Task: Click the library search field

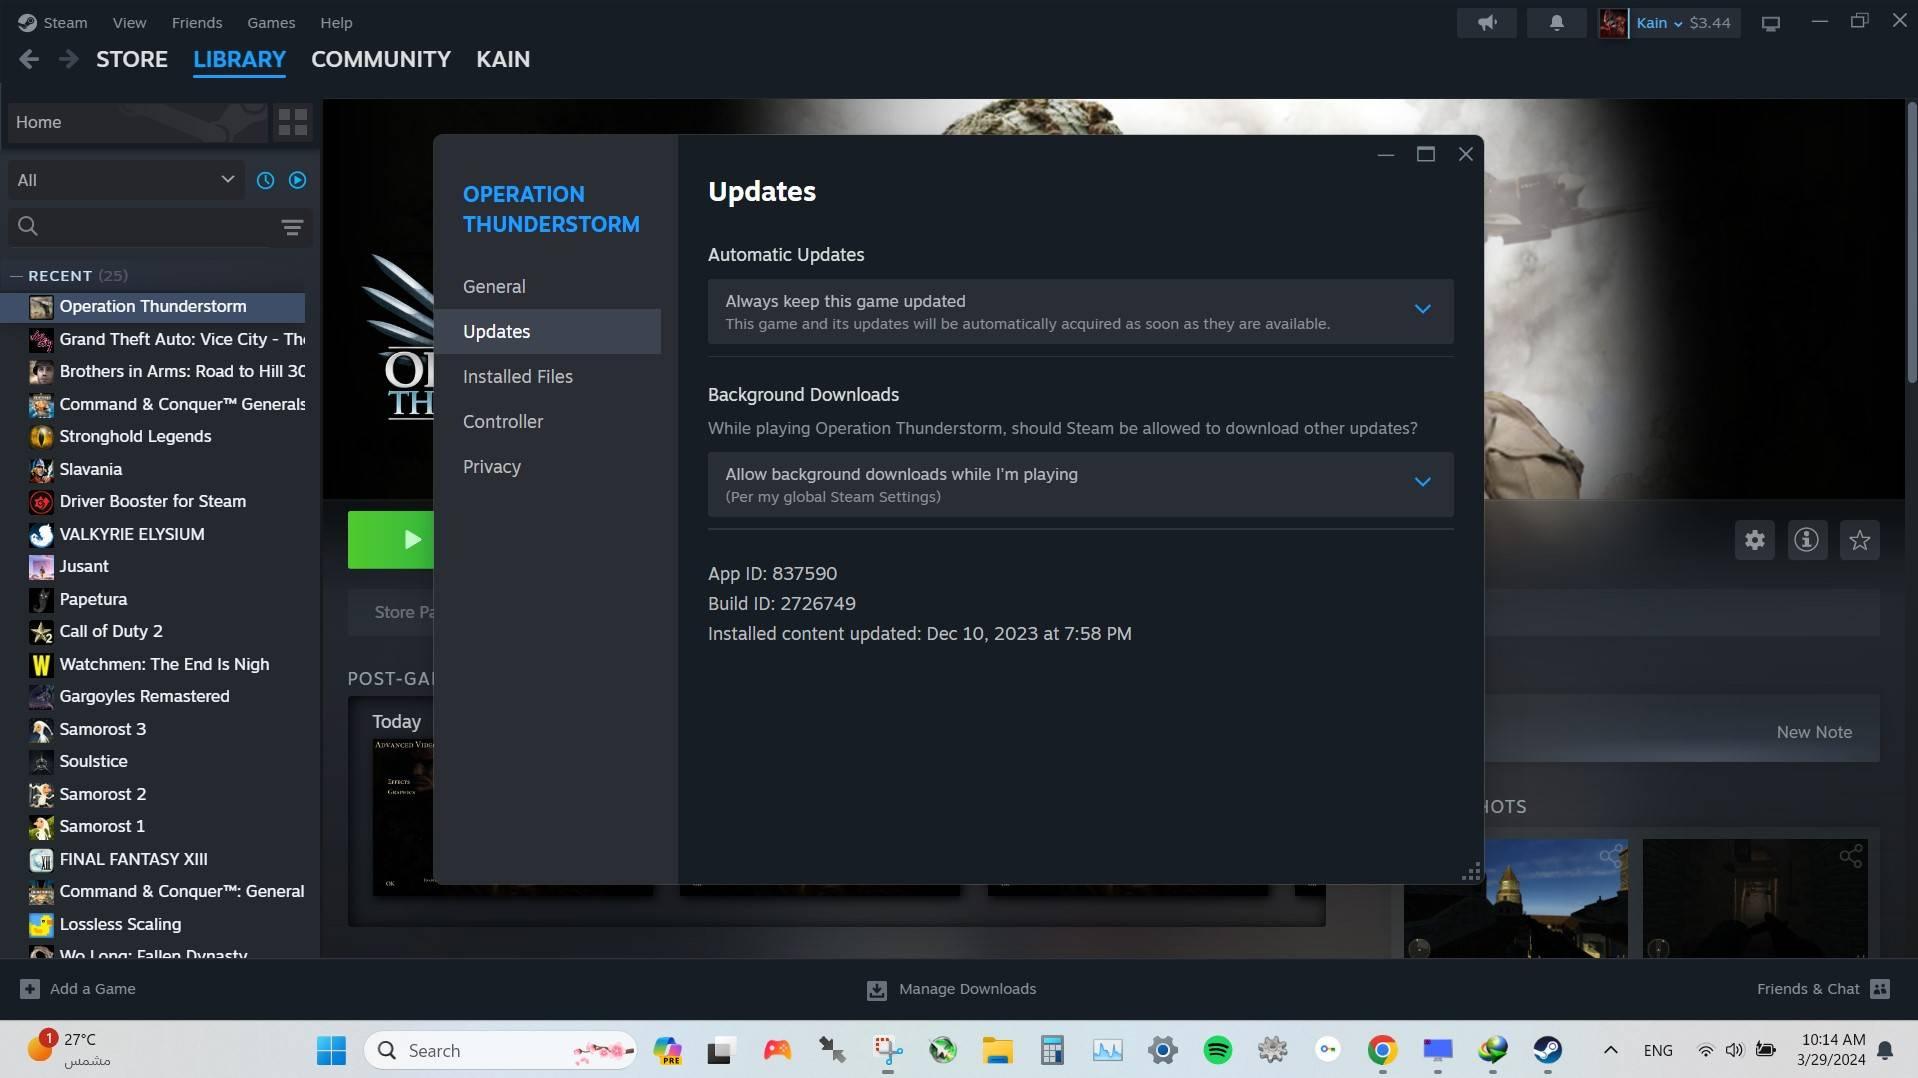Action: (140, 227)
